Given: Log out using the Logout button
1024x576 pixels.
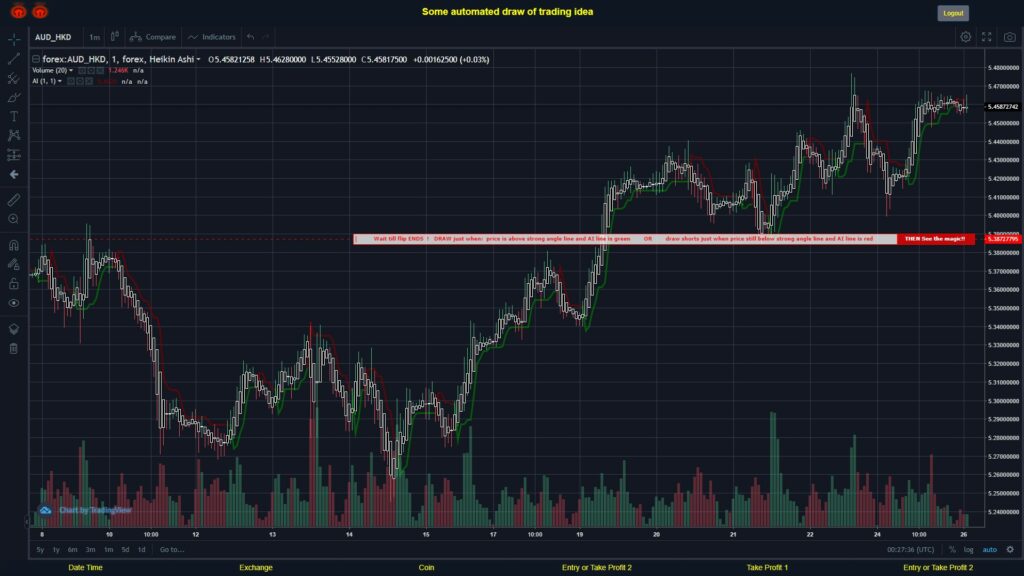Looking at the screenshot, I should tap(953, 13).
